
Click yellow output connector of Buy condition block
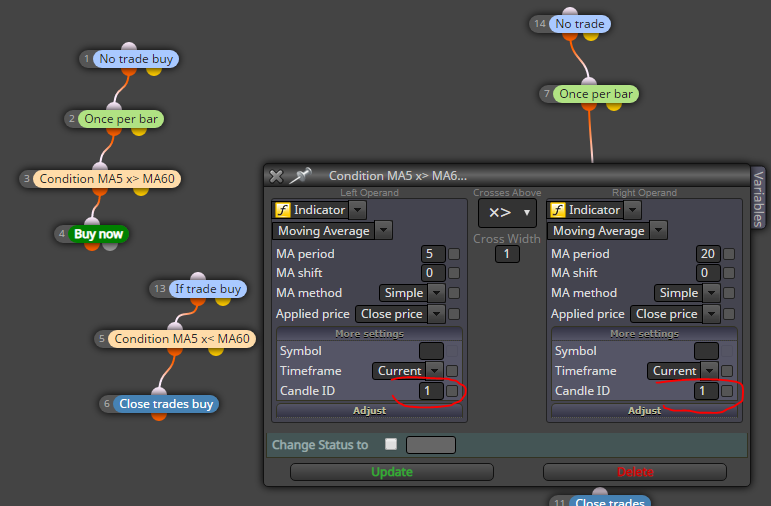(x=141, y=190)
